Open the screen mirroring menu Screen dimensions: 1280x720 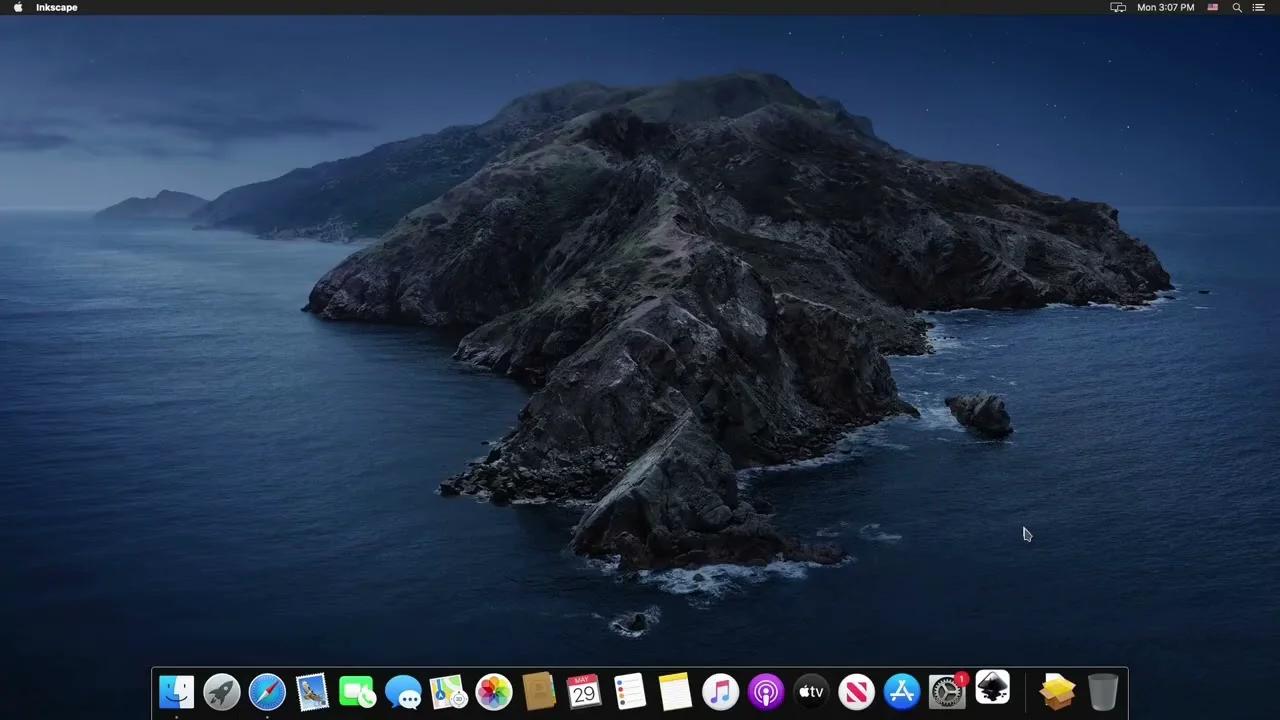pos(1117,7)
